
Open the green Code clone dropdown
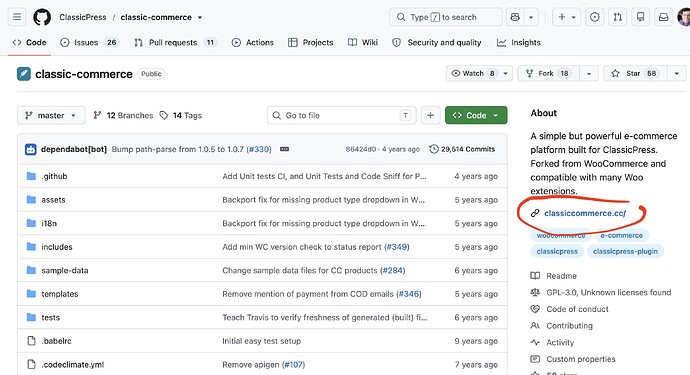pos(476,115)
